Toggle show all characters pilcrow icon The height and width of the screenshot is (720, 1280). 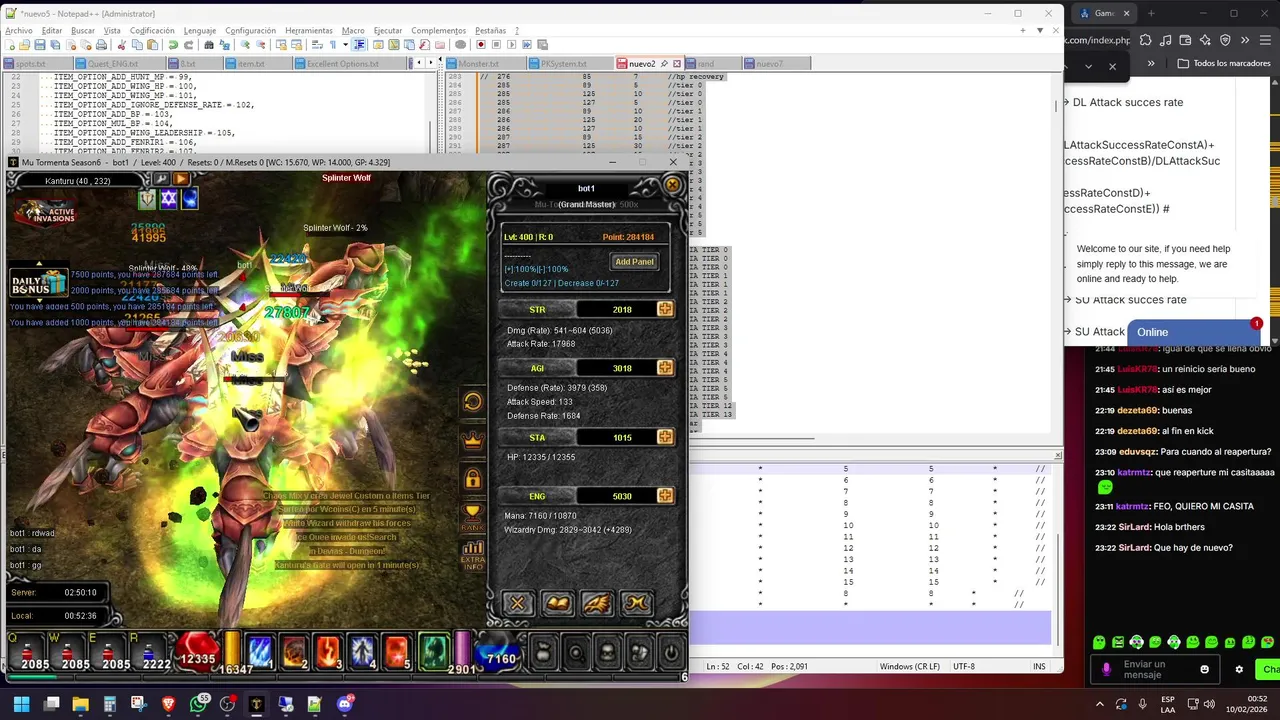pos(333,44)
